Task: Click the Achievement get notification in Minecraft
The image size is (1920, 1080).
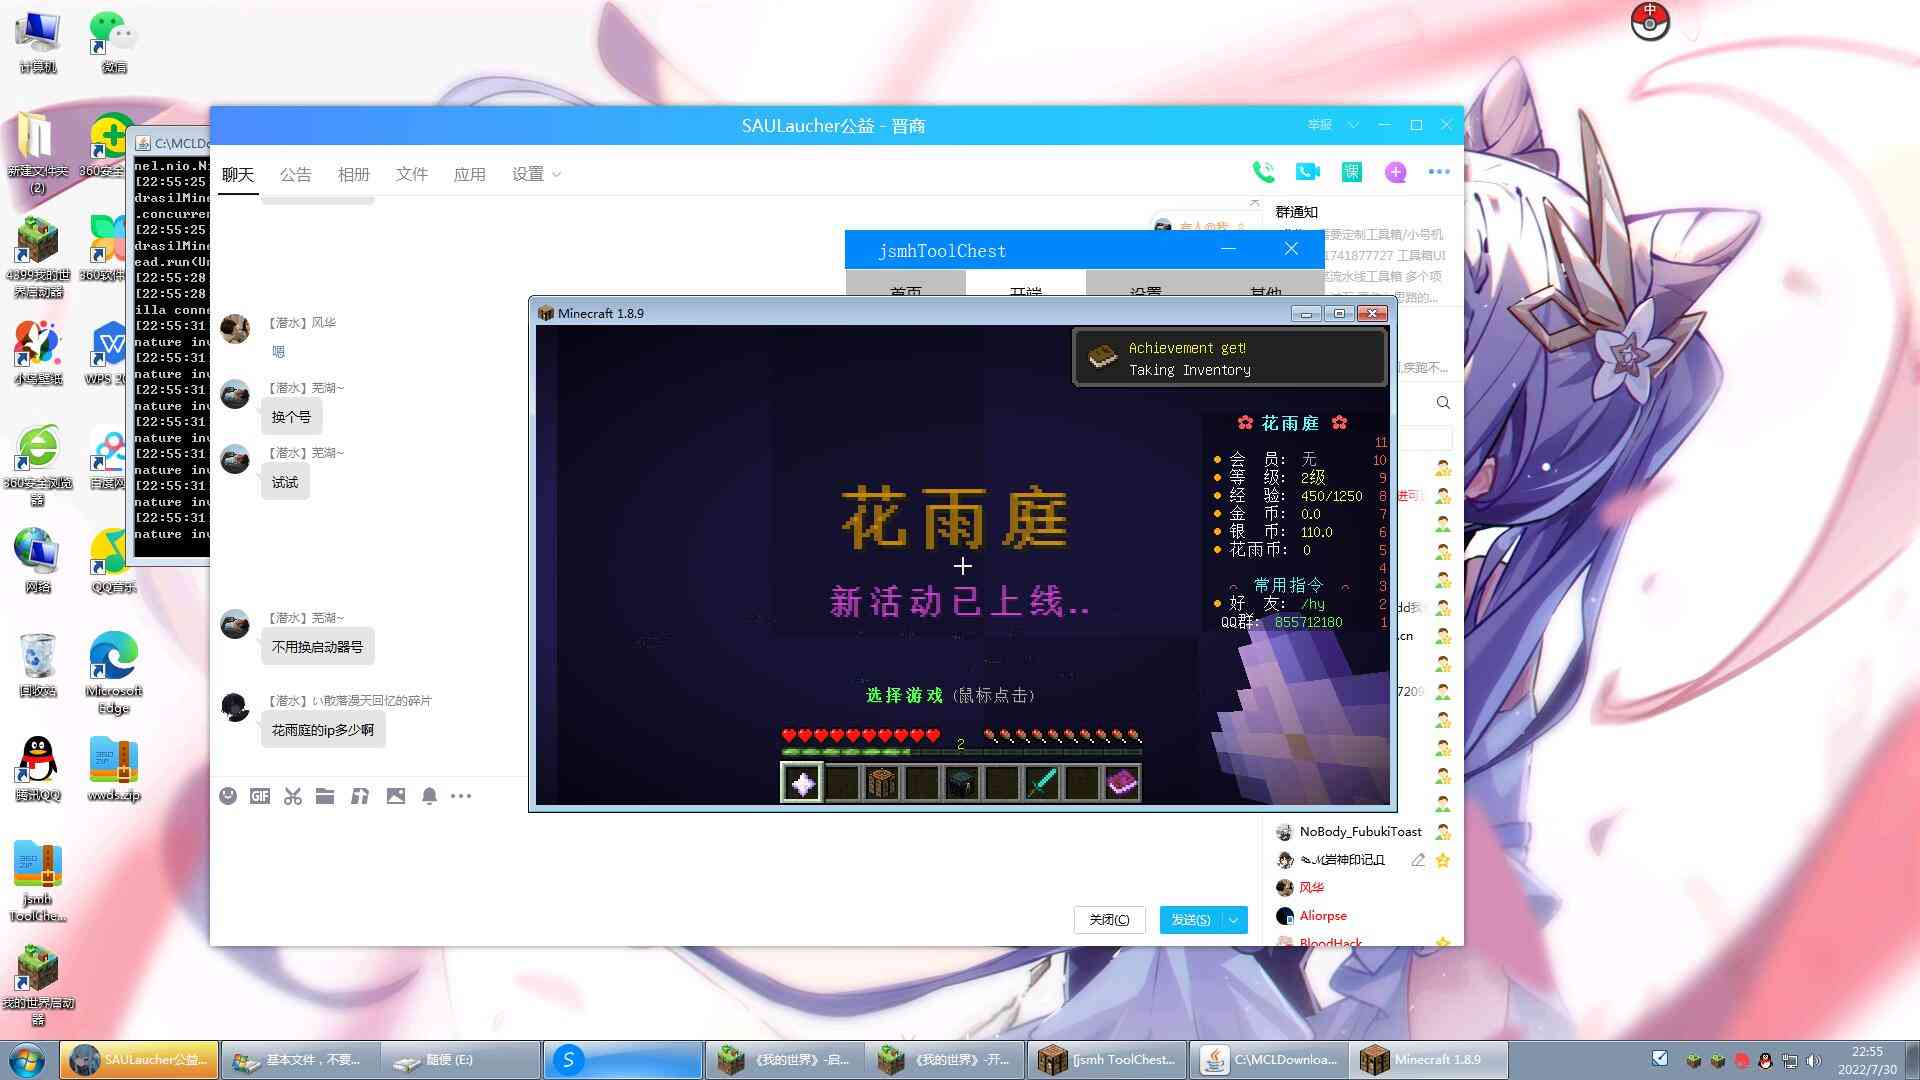Action: tap(1230, 358)
